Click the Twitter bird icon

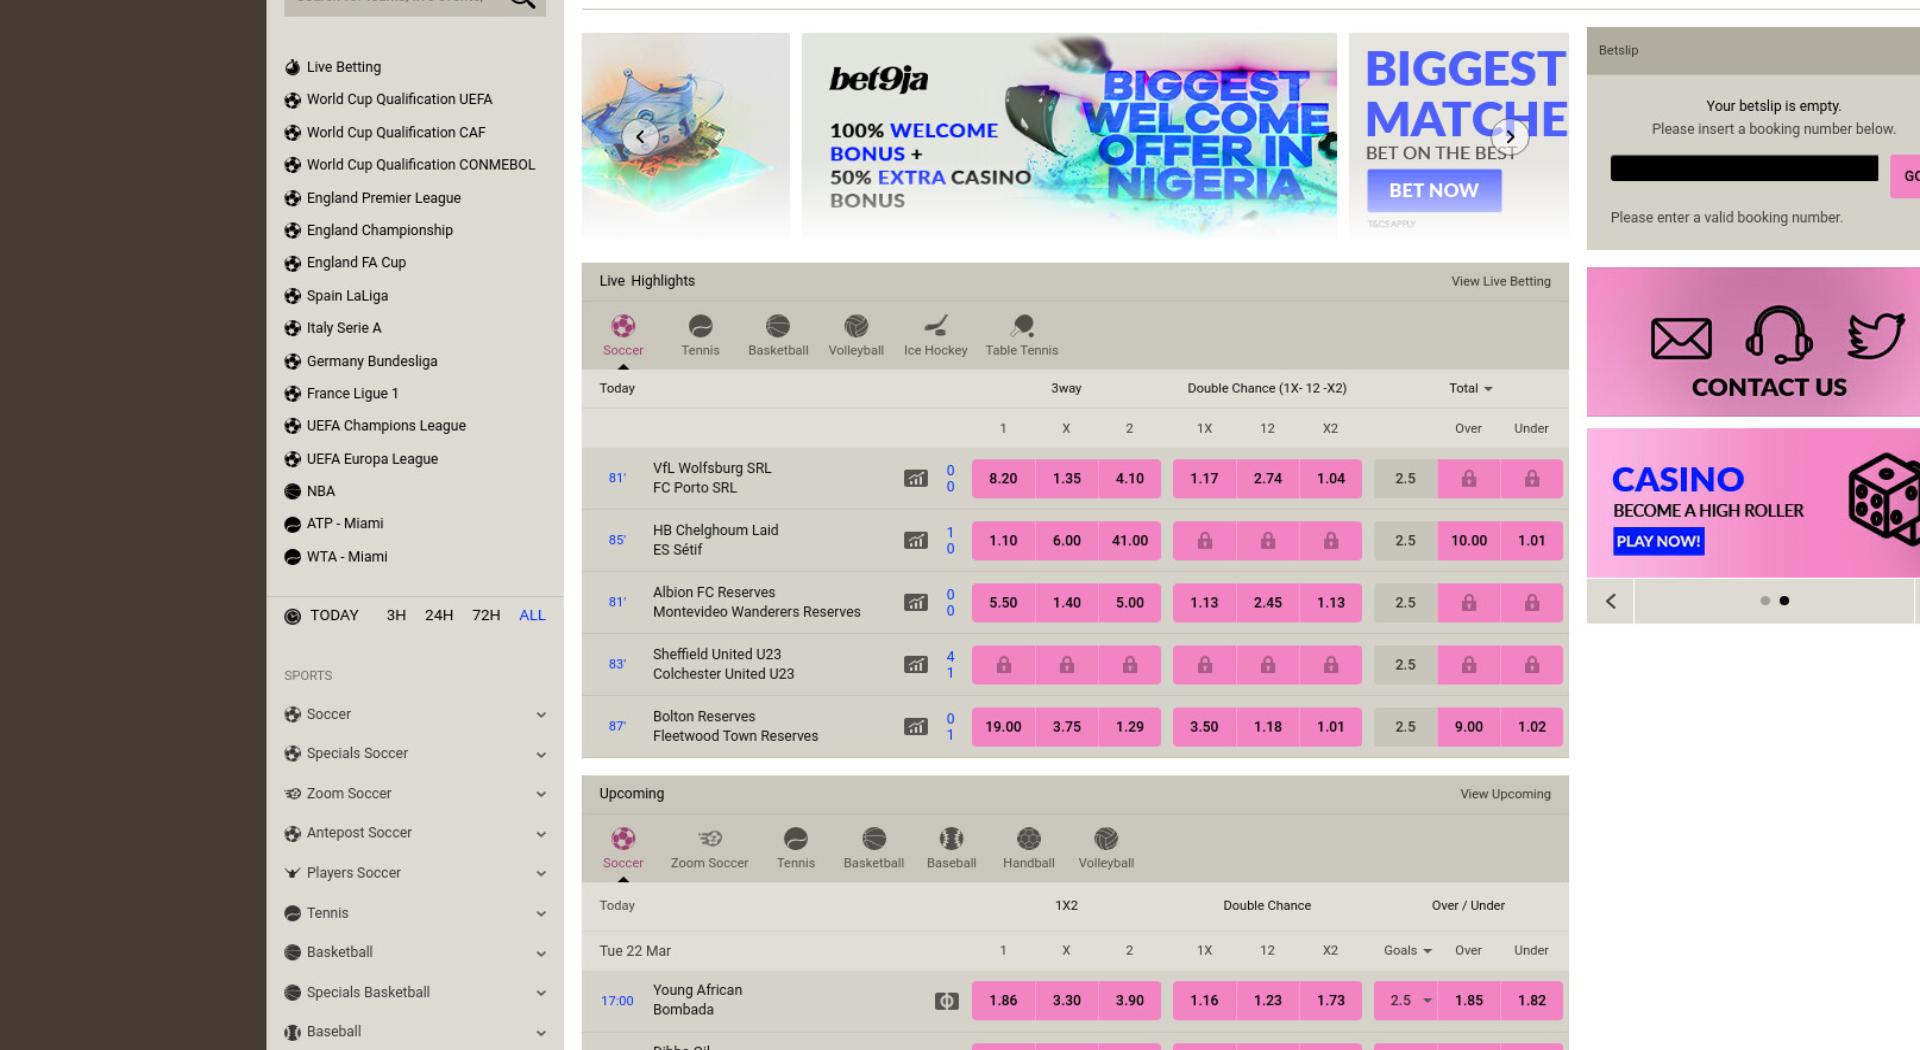tap(1876, 336)
